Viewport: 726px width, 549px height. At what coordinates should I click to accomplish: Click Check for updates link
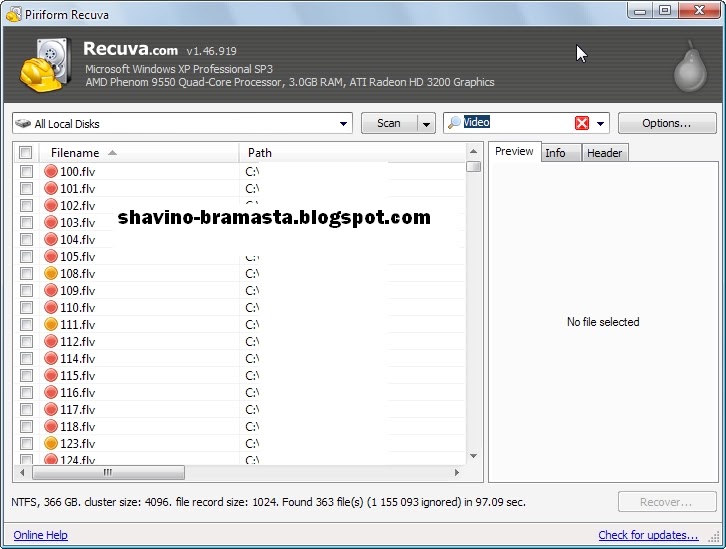tap(648, 535)
